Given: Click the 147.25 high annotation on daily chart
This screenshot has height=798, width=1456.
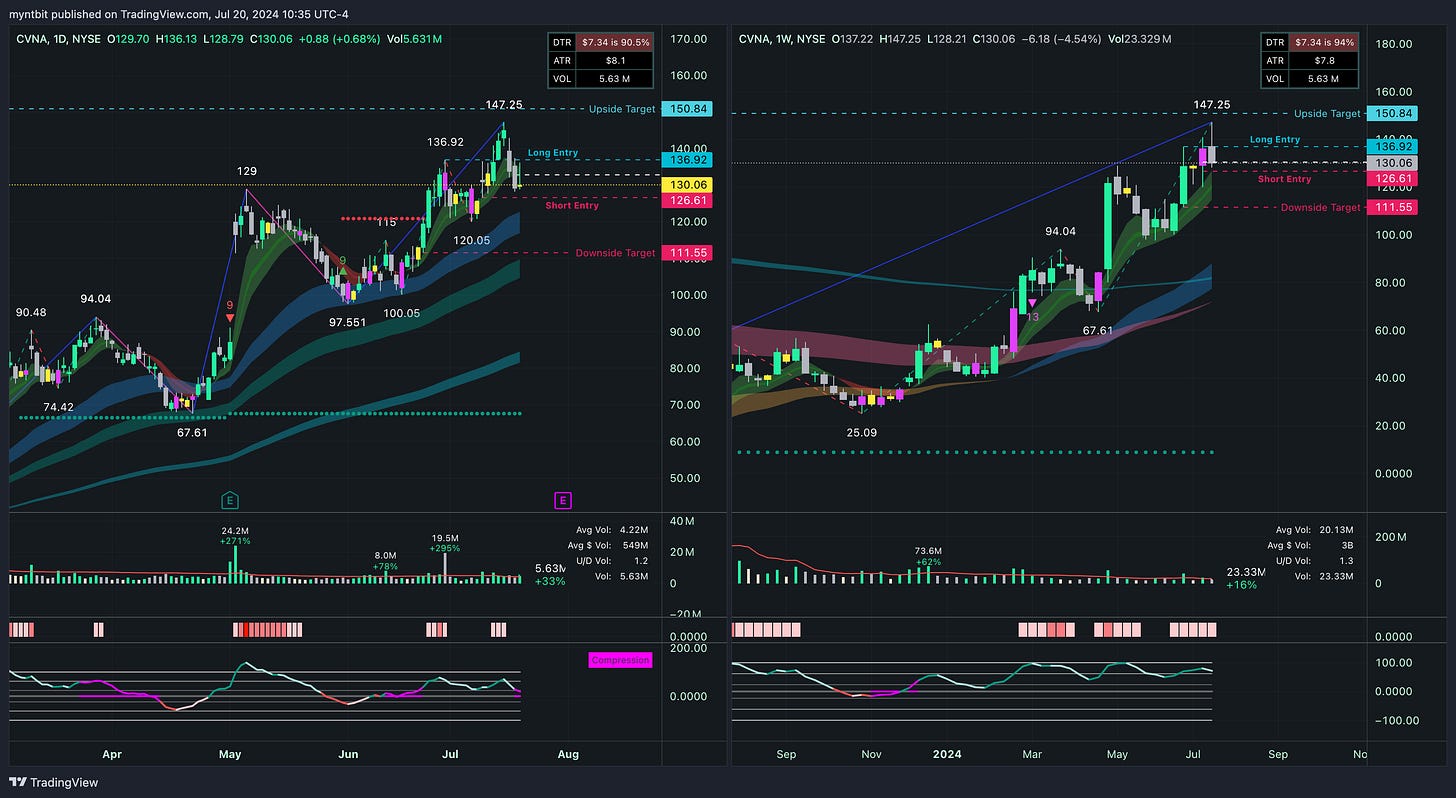Looking at the screenshot, I should point(506,104).
